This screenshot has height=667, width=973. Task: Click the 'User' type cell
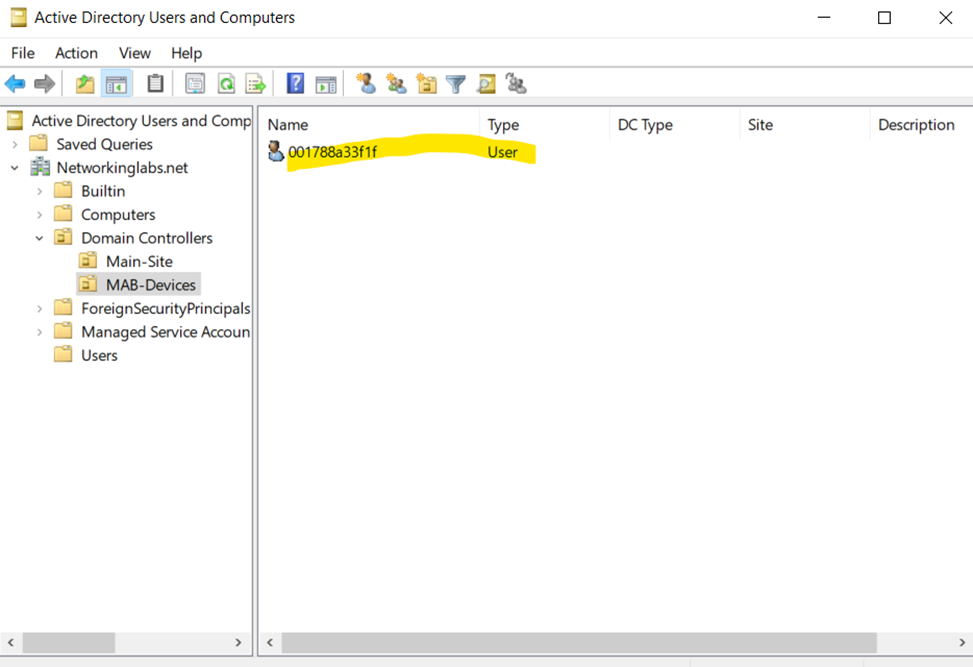tap(502, 152)
